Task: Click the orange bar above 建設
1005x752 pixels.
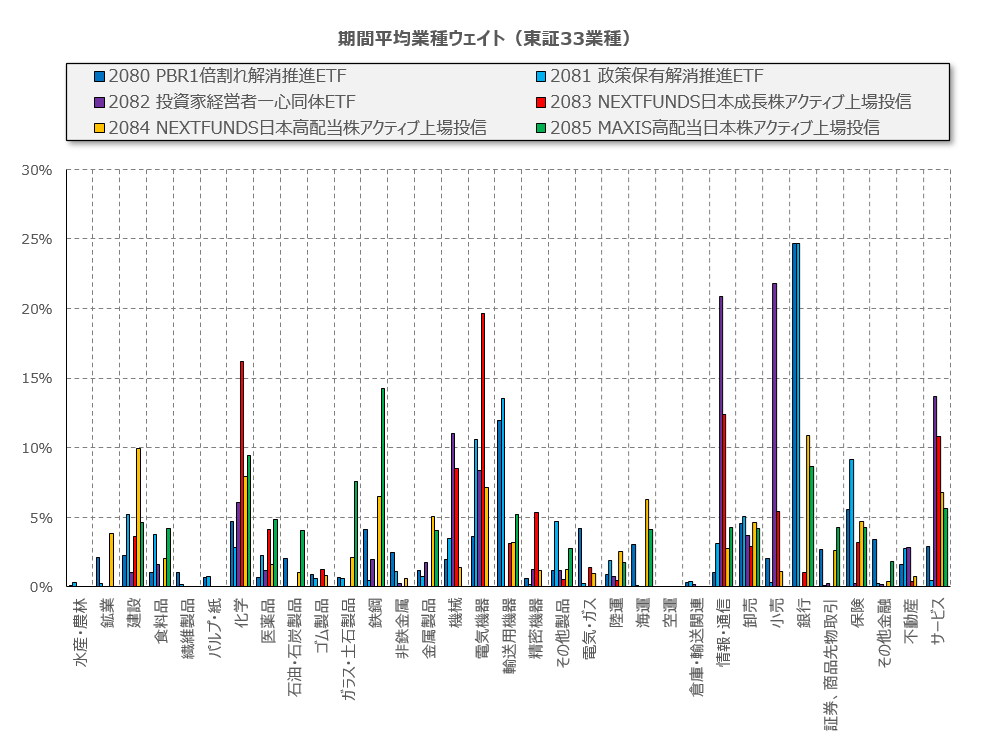Action: point(139,517)
